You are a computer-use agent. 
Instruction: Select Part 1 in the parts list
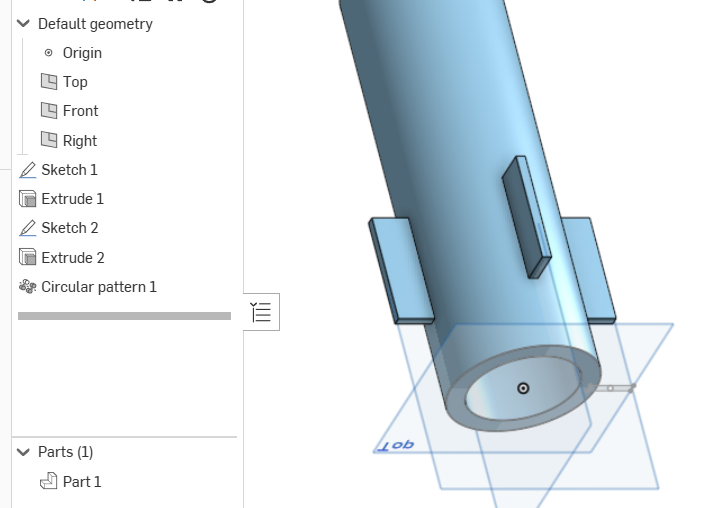pos(82,481)
